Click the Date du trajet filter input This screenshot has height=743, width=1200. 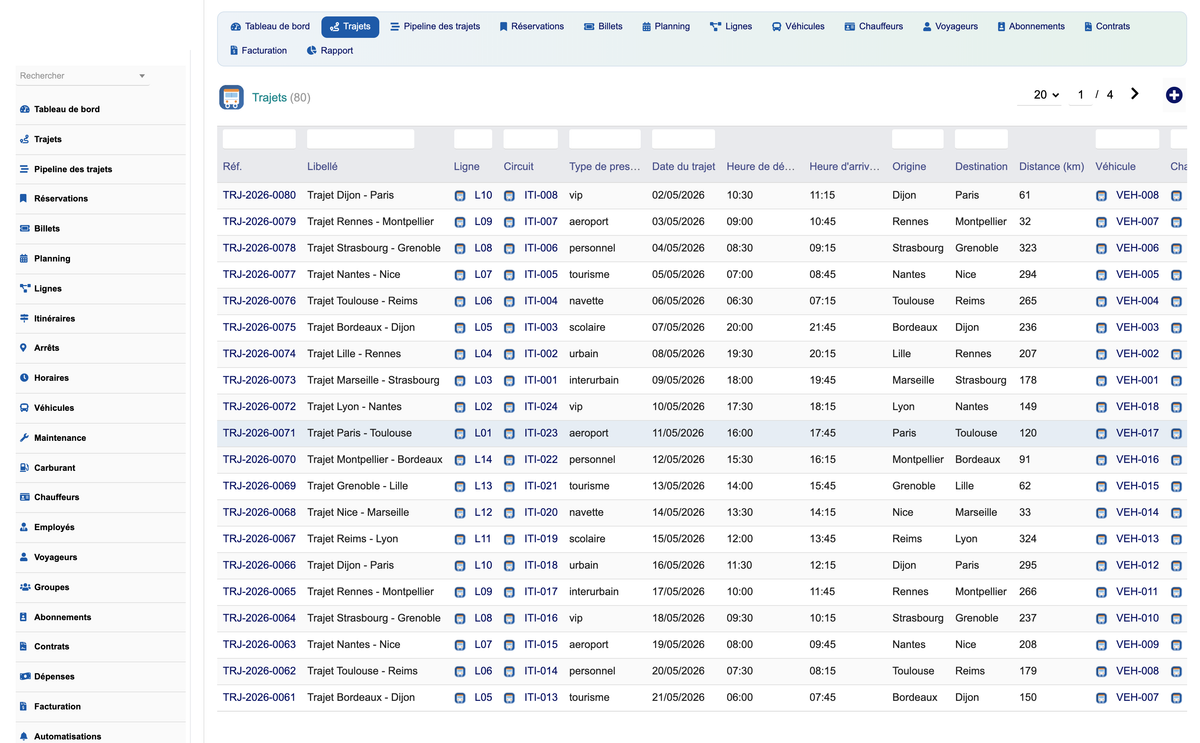pos(683,139)
